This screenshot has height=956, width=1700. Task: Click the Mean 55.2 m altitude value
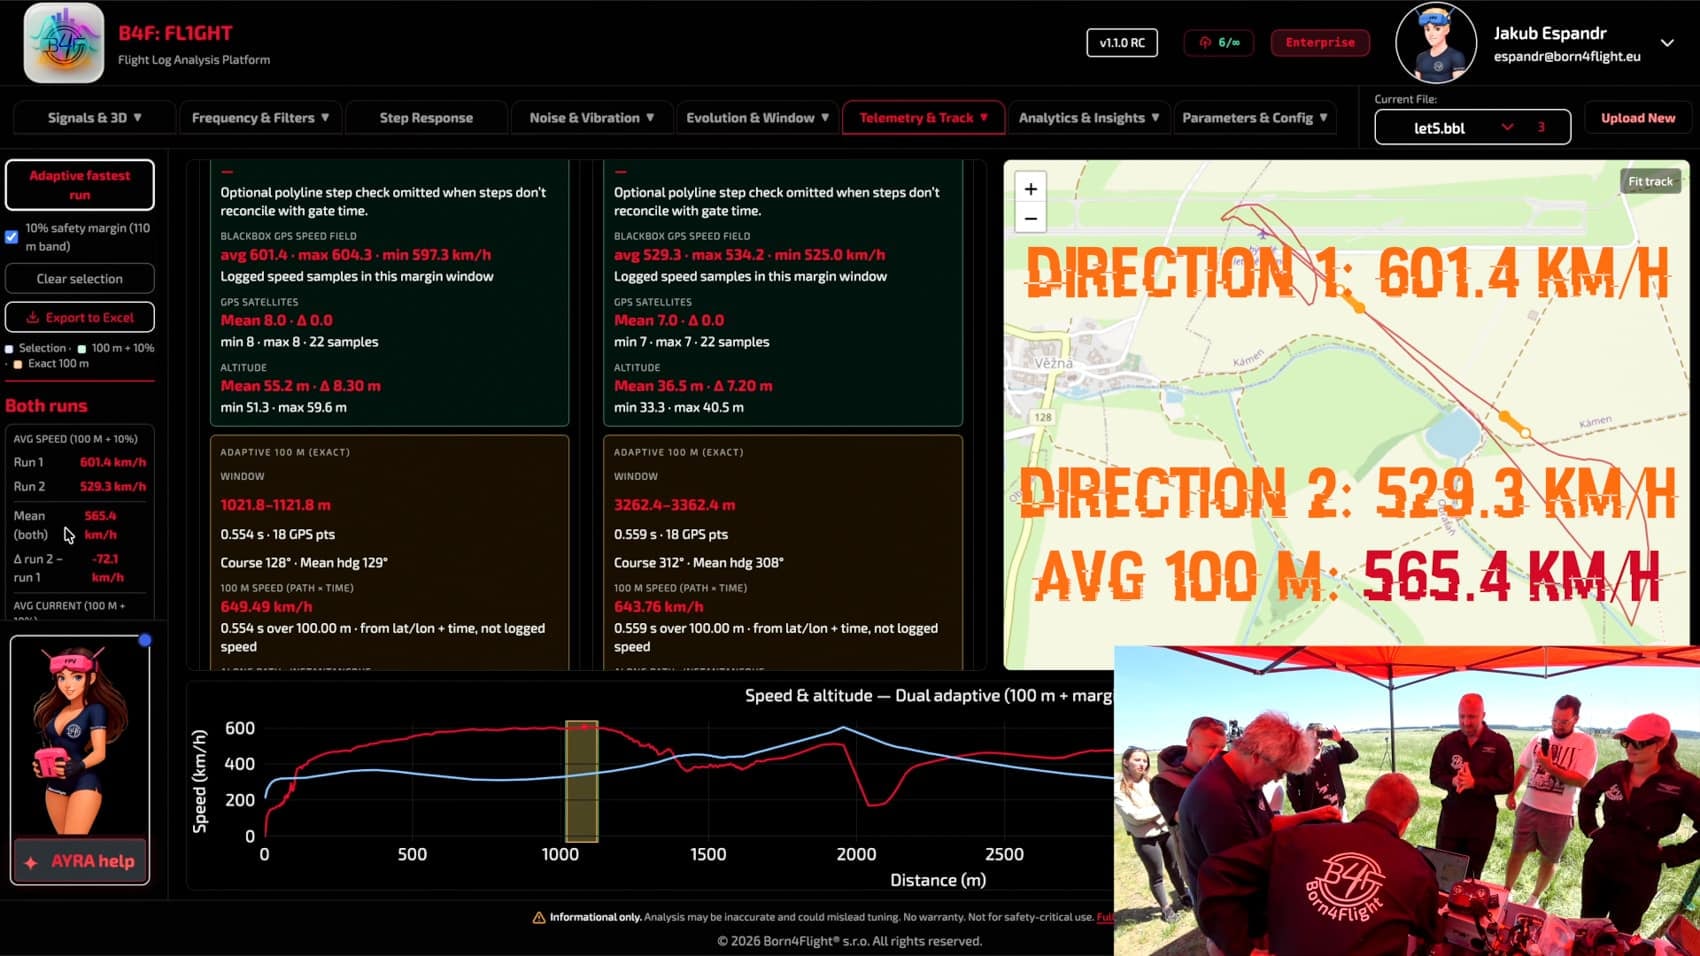tap(301, 386)
